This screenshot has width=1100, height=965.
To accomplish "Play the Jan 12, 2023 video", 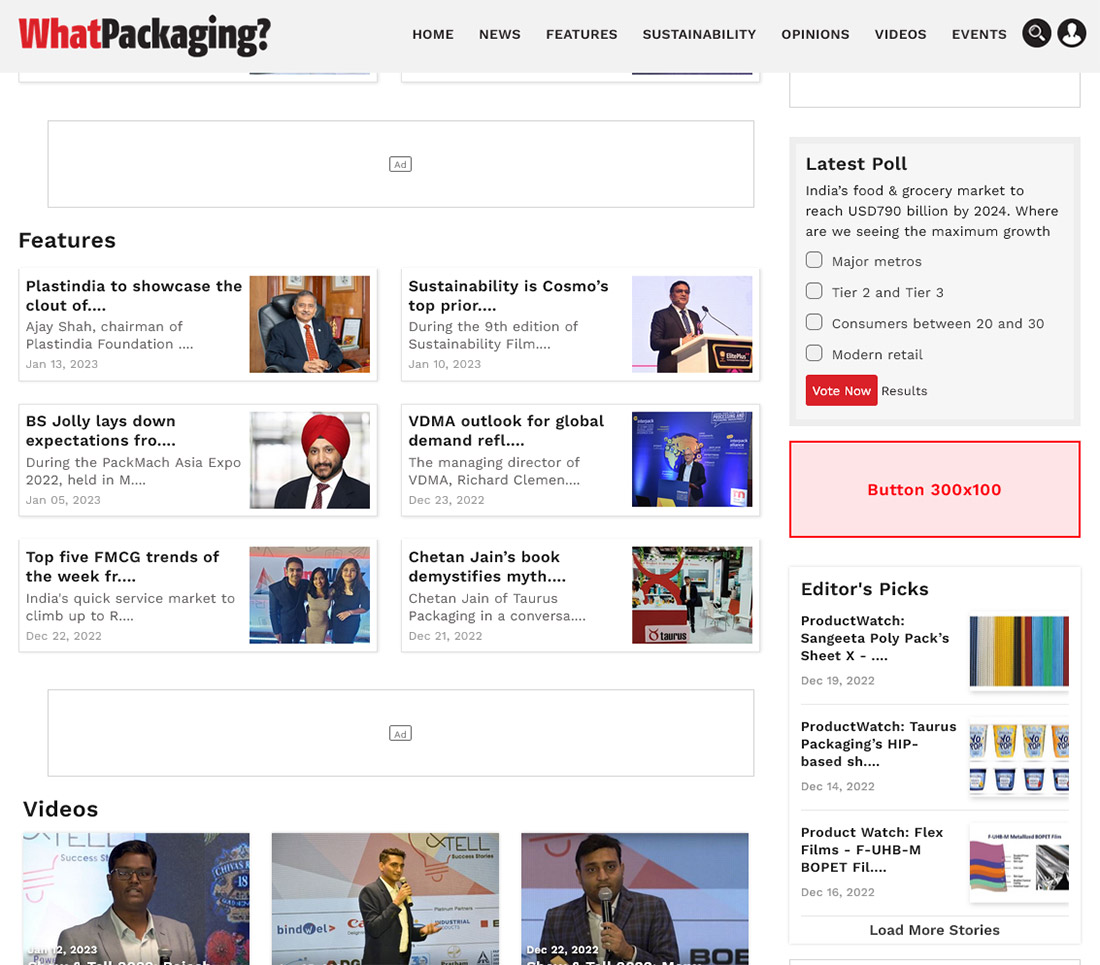I will [136, 899].
